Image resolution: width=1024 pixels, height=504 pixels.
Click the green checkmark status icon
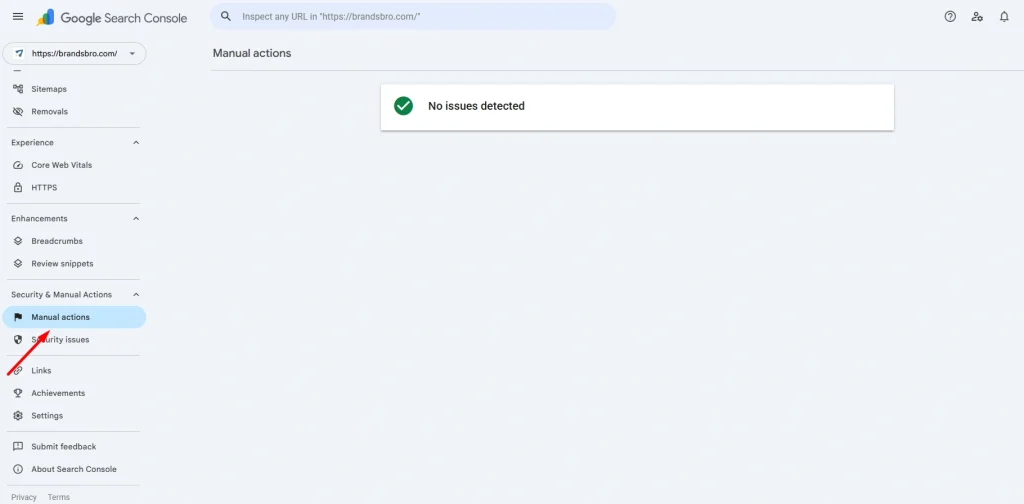[404, 106]
